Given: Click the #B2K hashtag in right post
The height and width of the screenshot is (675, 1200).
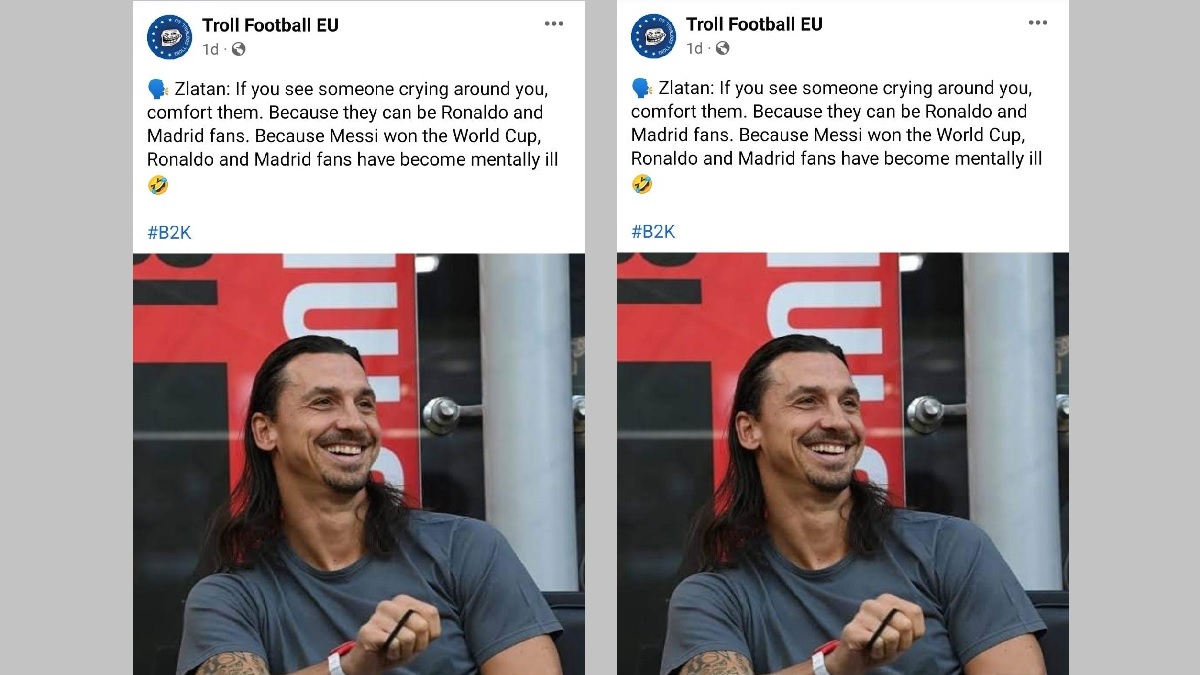Looking at the screenshot, I should click(653, 232).
